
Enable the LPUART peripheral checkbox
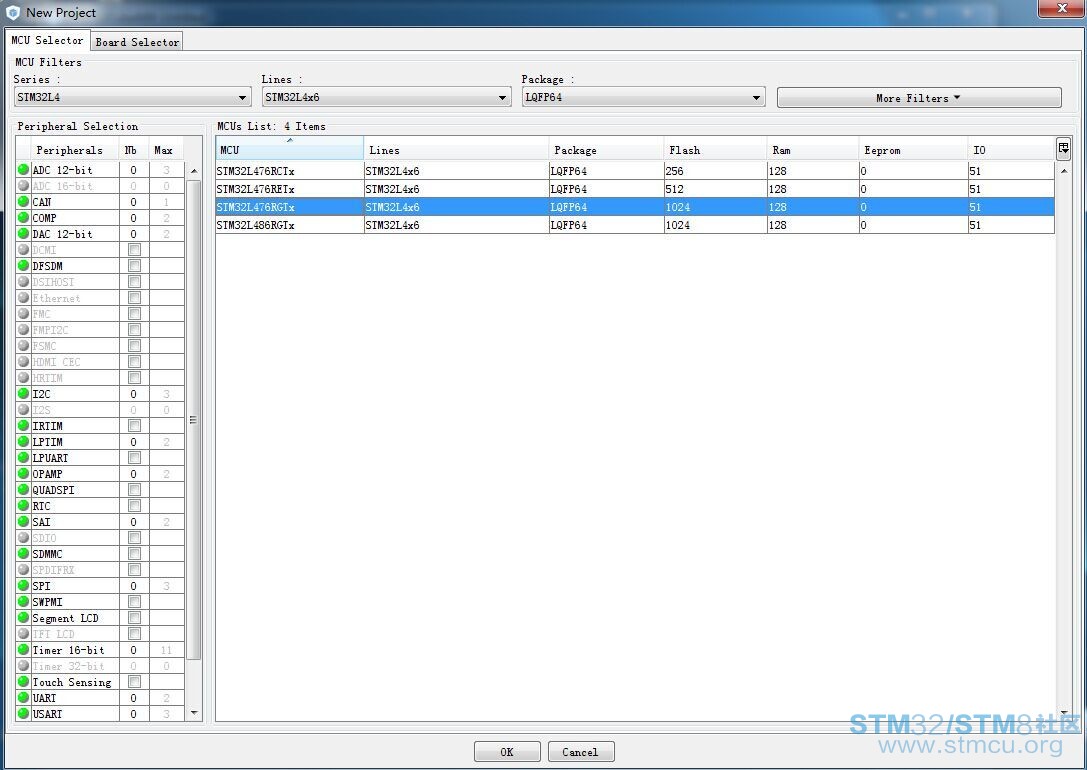[134, 457]
